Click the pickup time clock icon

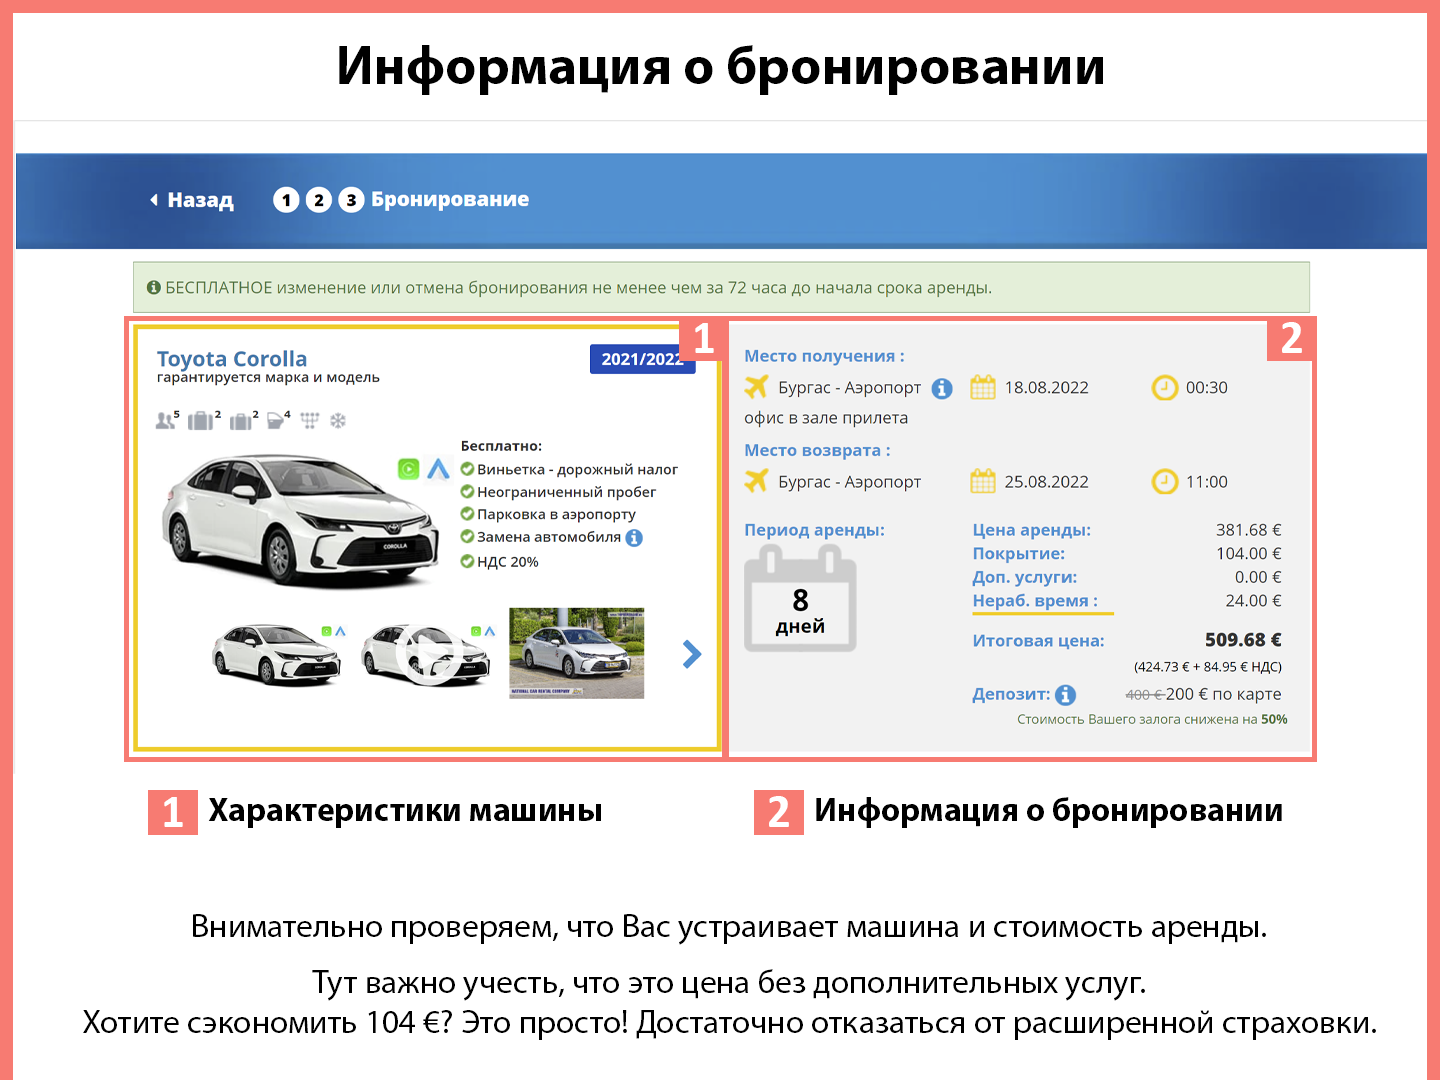[x=1165, y=387]
